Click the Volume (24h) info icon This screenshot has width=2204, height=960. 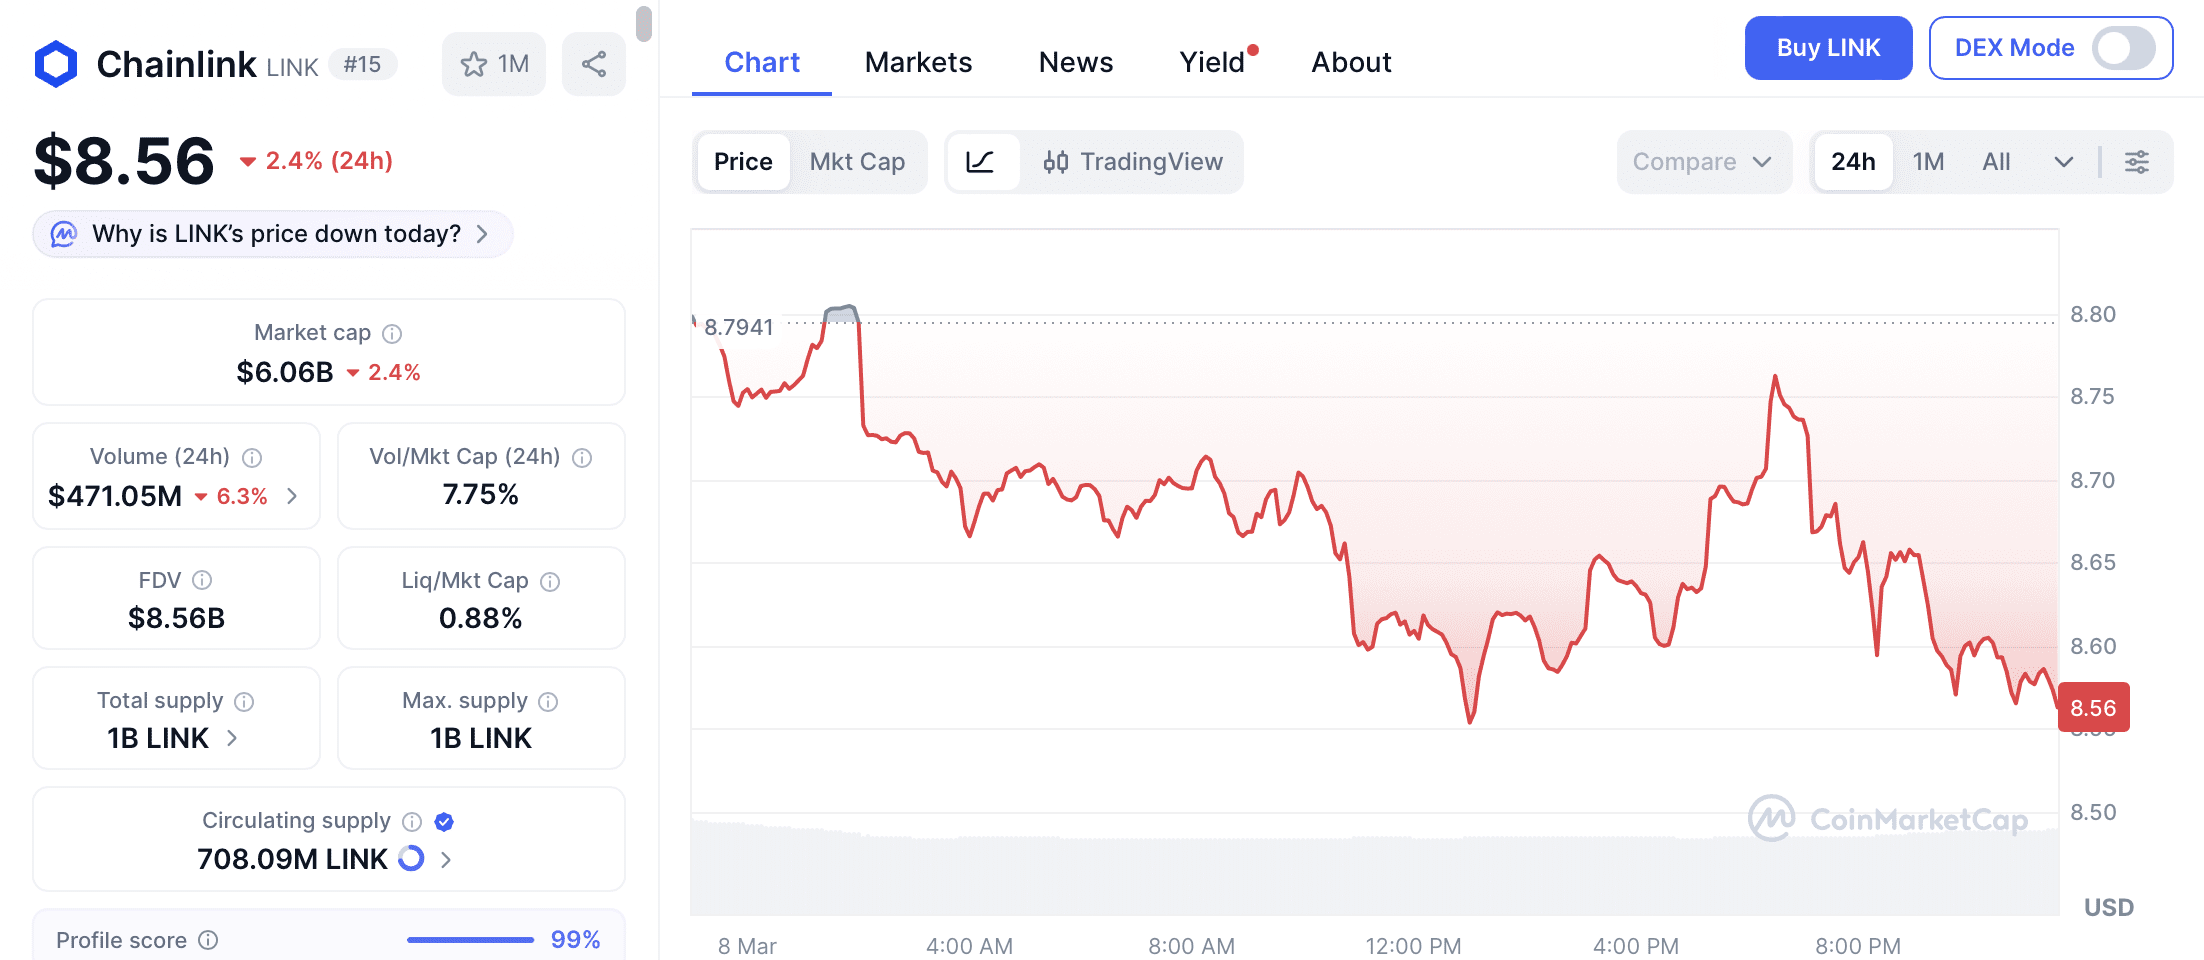click(x=252, y=458)
